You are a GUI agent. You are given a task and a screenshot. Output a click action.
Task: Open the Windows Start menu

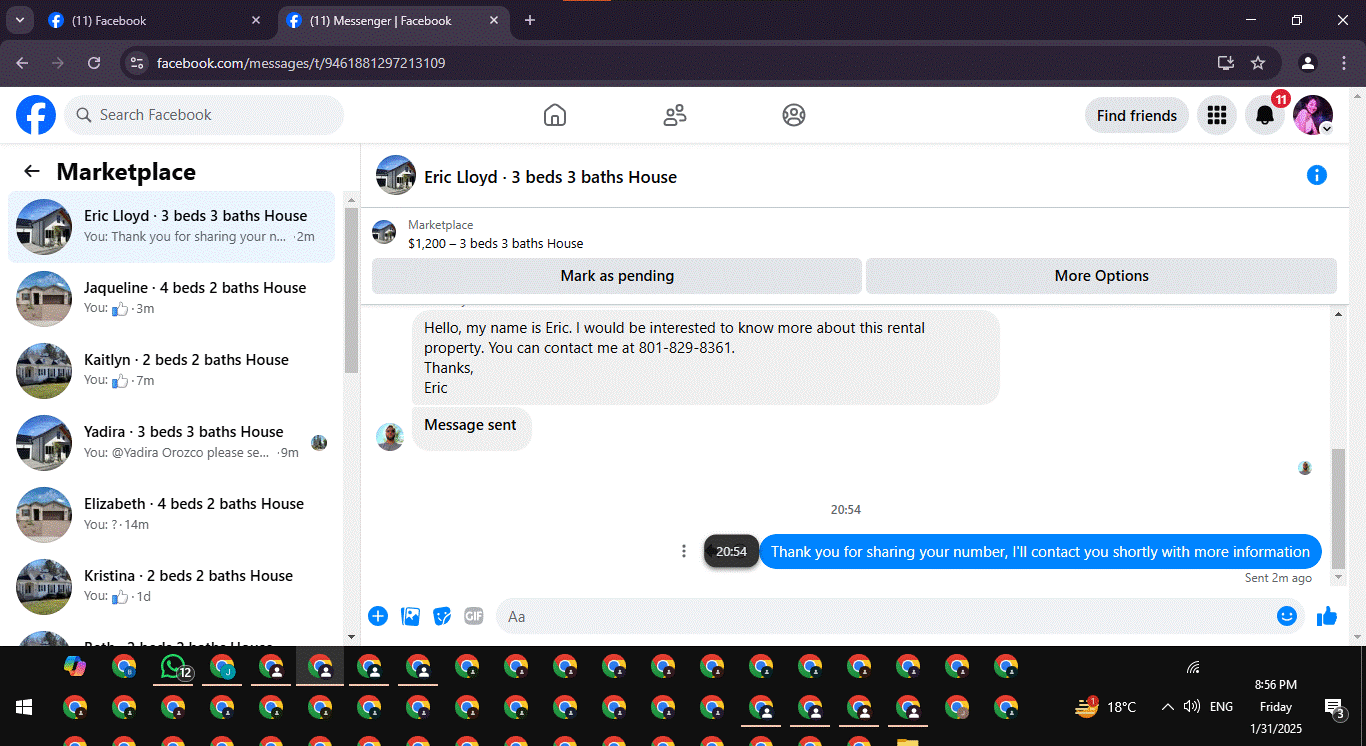24,707
